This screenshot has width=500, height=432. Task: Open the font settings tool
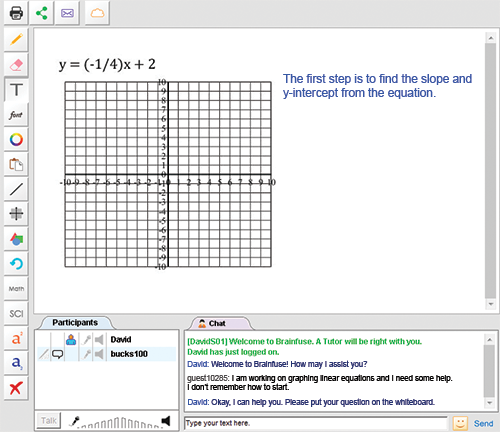(x=16, y=115)
